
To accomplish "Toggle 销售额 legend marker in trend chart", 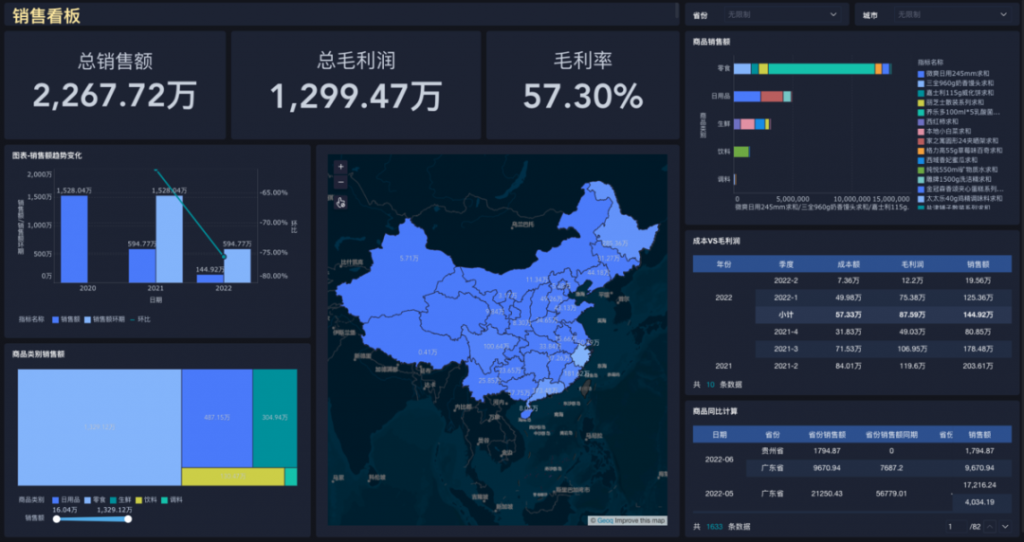I will [x=54, y=319].
